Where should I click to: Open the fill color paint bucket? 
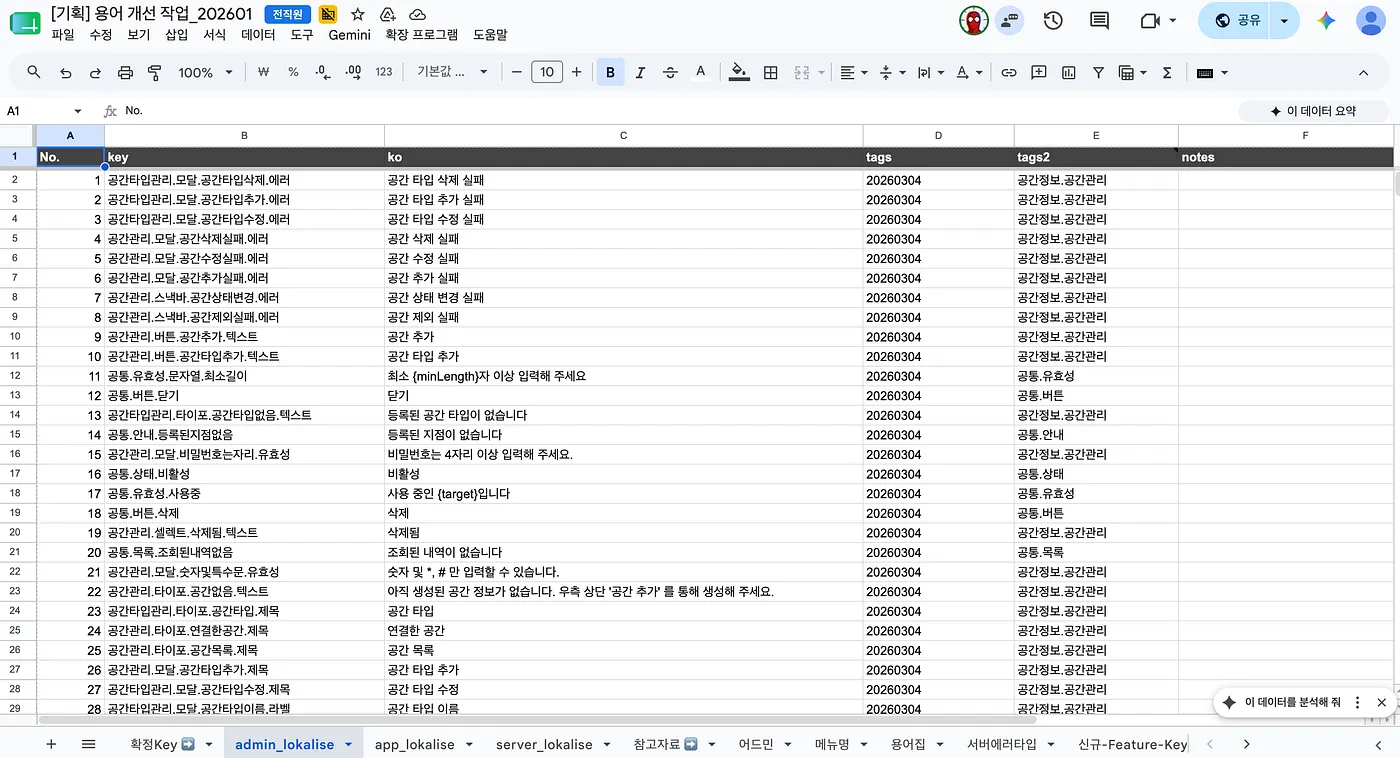739,72
